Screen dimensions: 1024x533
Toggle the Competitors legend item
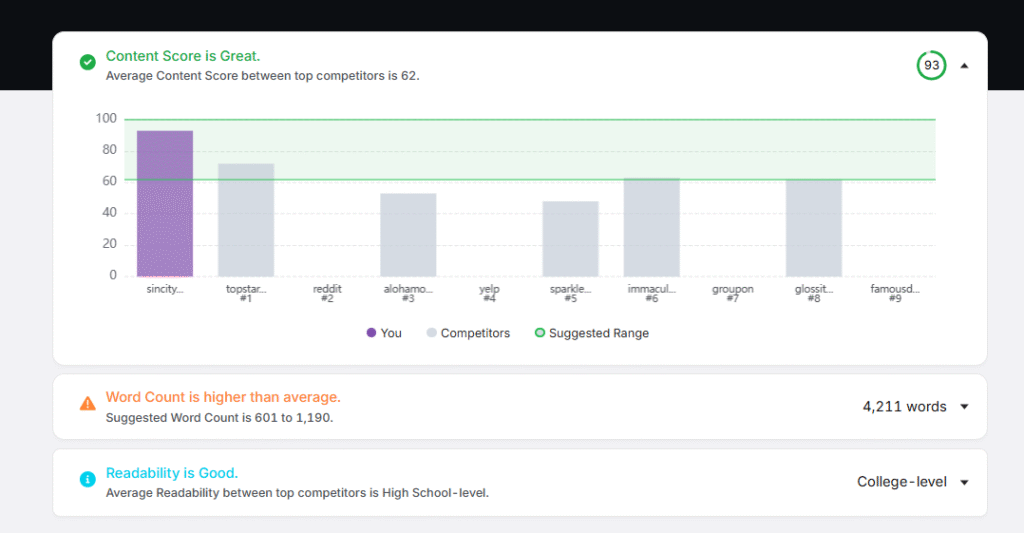pyautogui.click(x=468, y=333)
